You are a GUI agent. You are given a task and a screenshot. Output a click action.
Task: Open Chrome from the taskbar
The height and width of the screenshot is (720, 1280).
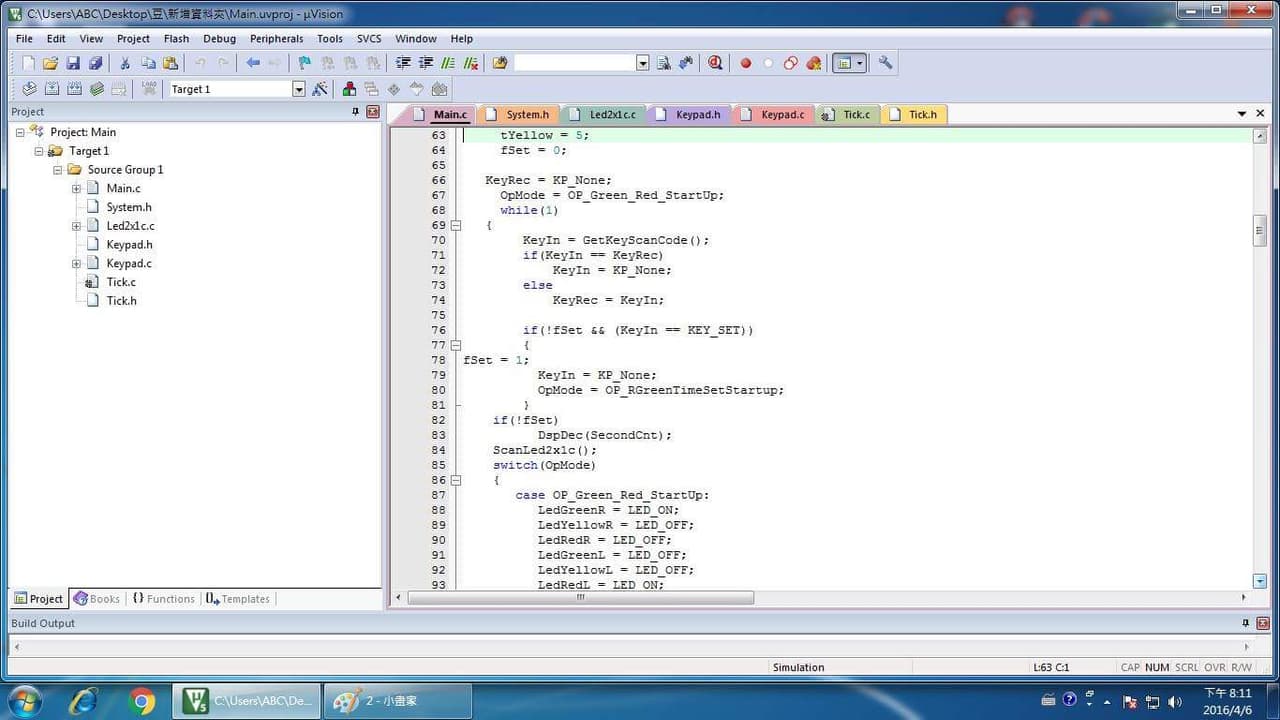142,701
